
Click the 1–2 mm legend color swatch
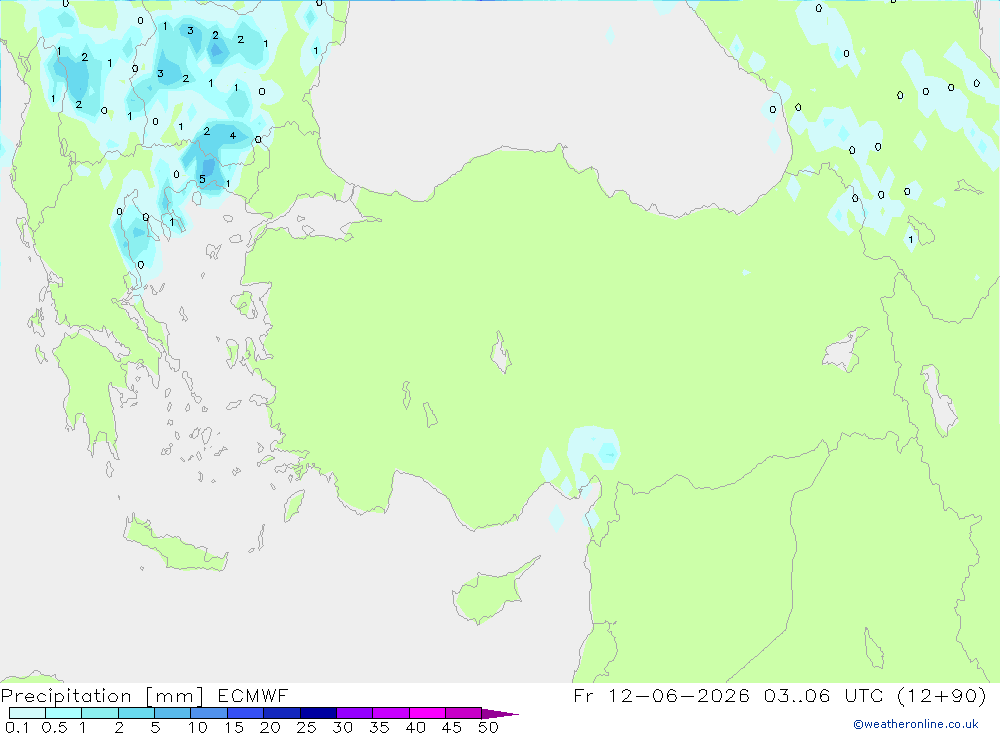100,713
